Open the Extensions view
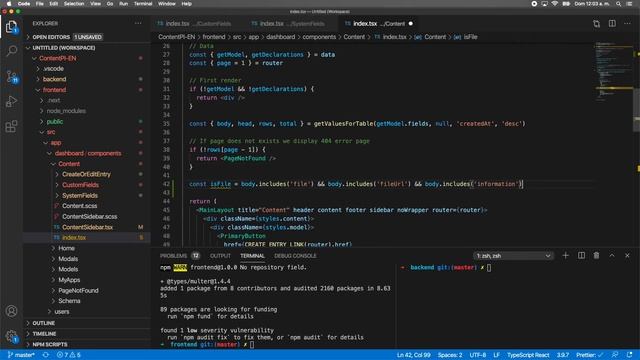 11,126
